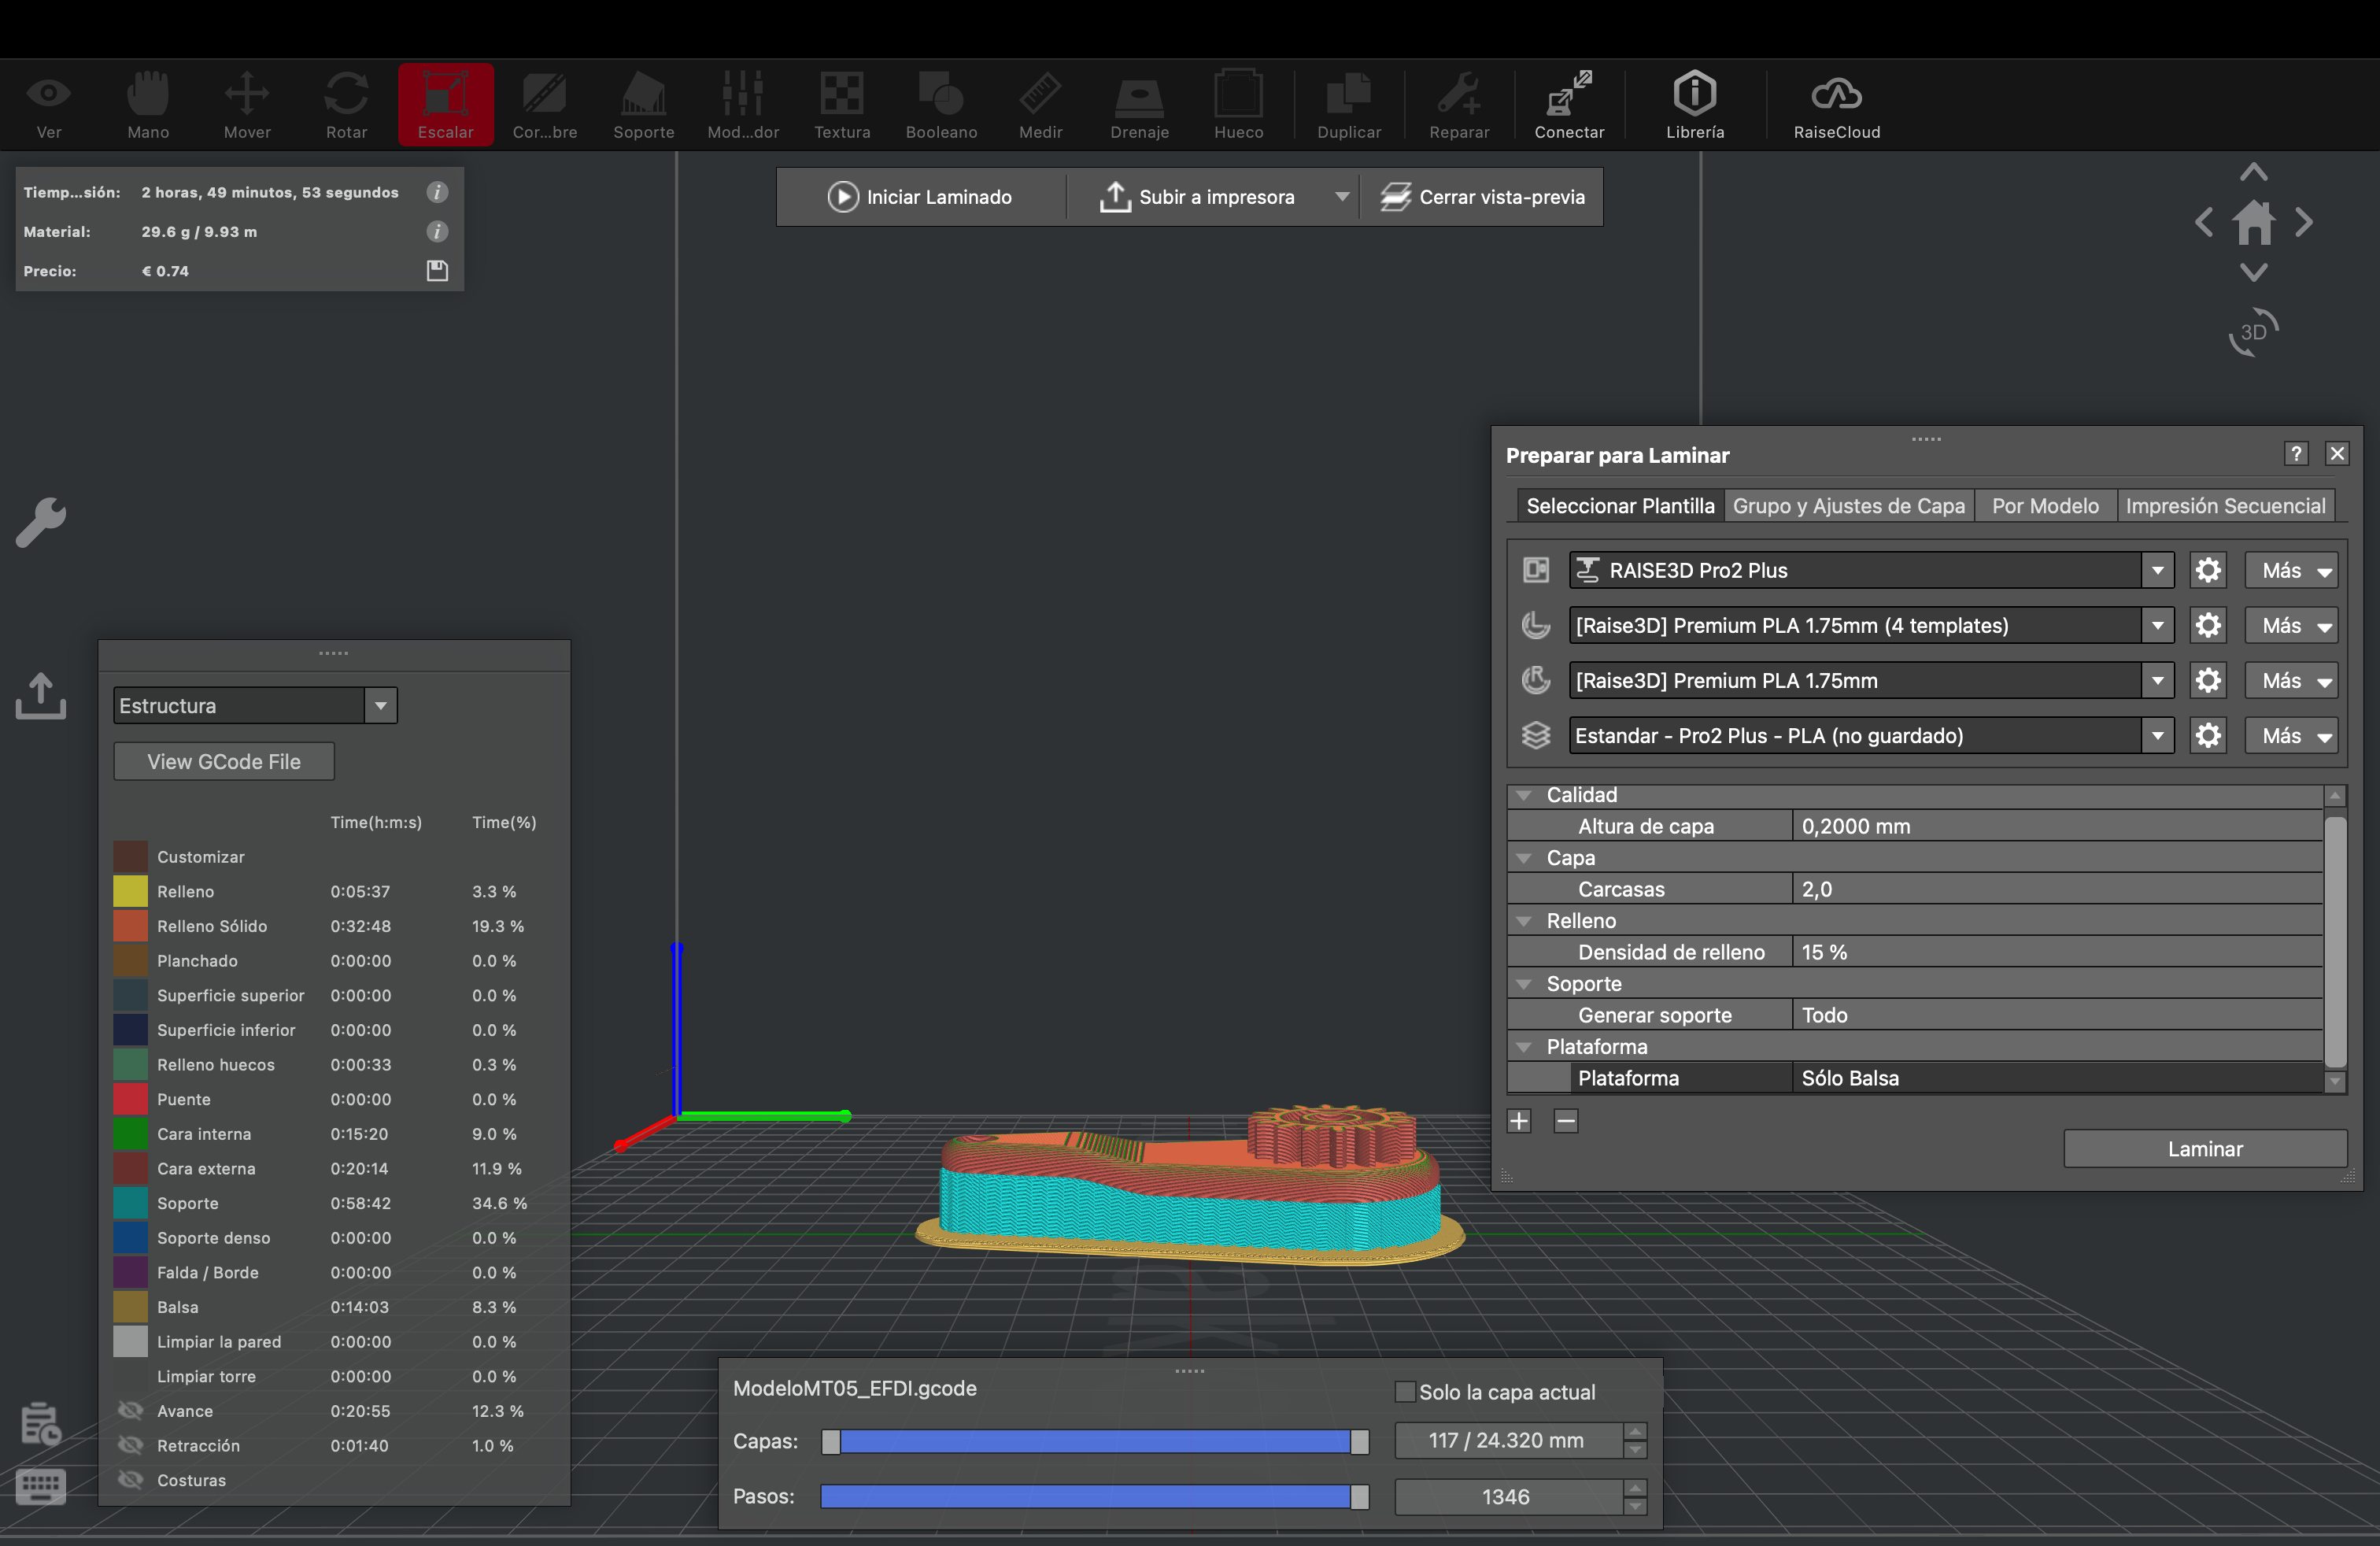2380x1546 pixels.
Task: Open the wrench settings icon on left sidebar
Action: coord(41,522)
